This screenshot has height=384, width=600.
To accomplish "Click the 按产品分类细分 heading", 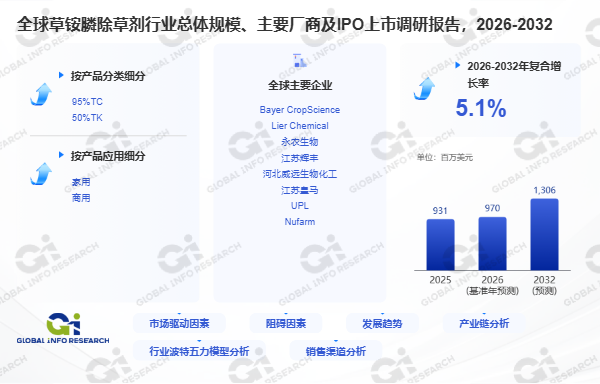I will [108, 76].
